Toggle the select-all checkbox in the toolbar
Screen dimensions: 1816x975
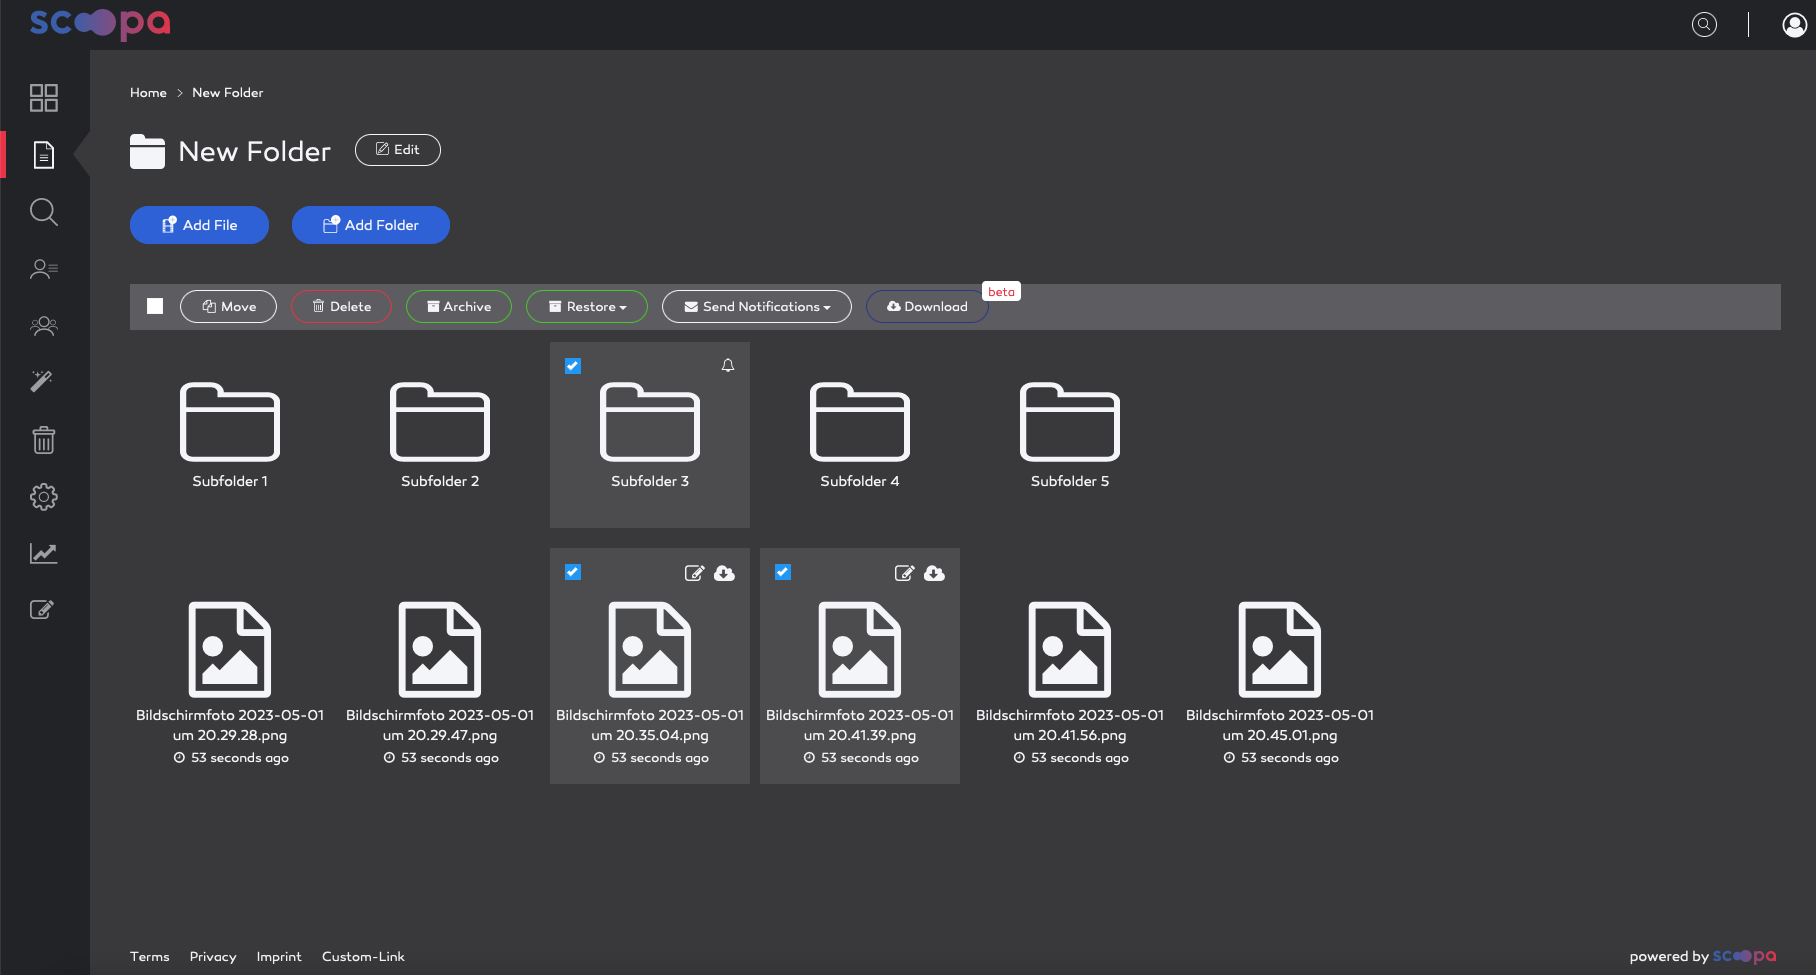point(155,306)
